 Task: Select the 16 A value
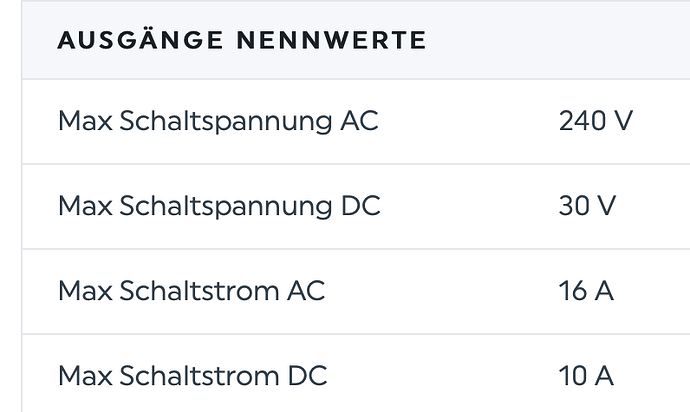(587, 292)
